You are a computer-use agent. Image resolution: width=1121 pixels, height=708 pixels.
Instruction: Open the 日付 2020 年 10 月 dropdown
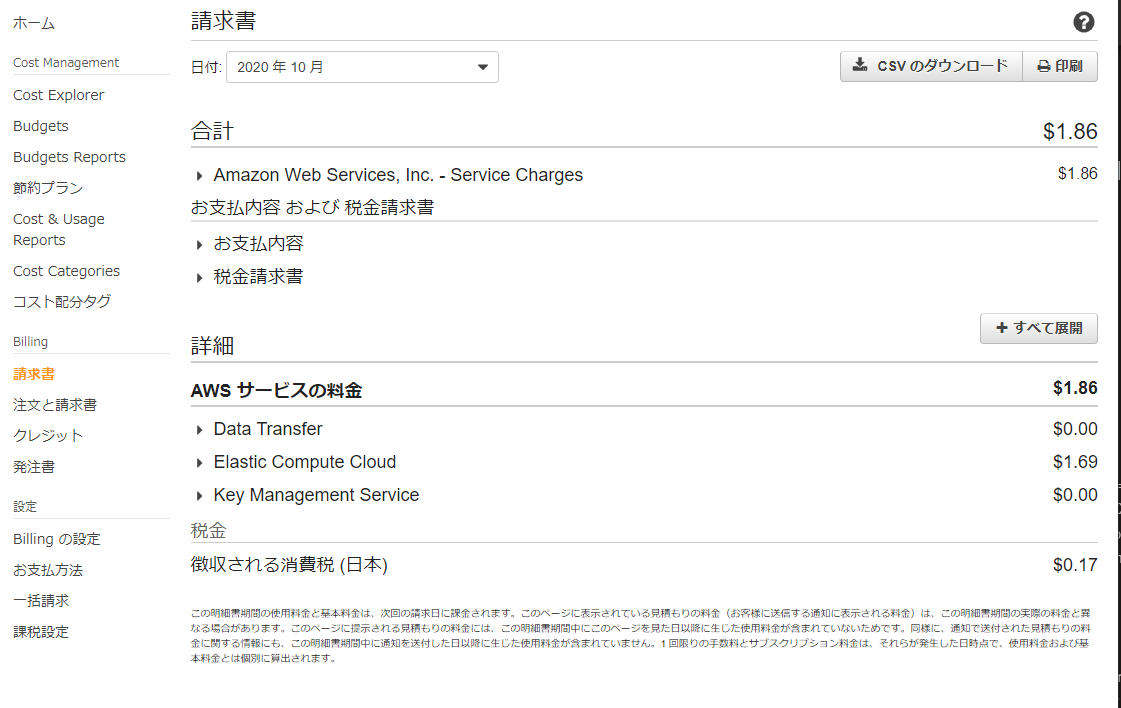362,67
